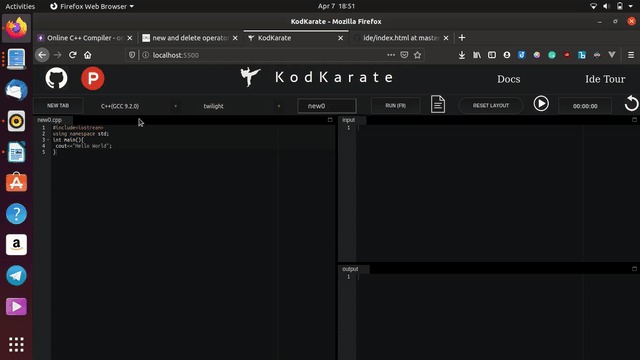This screenshot has height=360, width=640.
Task: Open the document file icon in toolbar
Action: pyautogui.click(x=438, y=104)
